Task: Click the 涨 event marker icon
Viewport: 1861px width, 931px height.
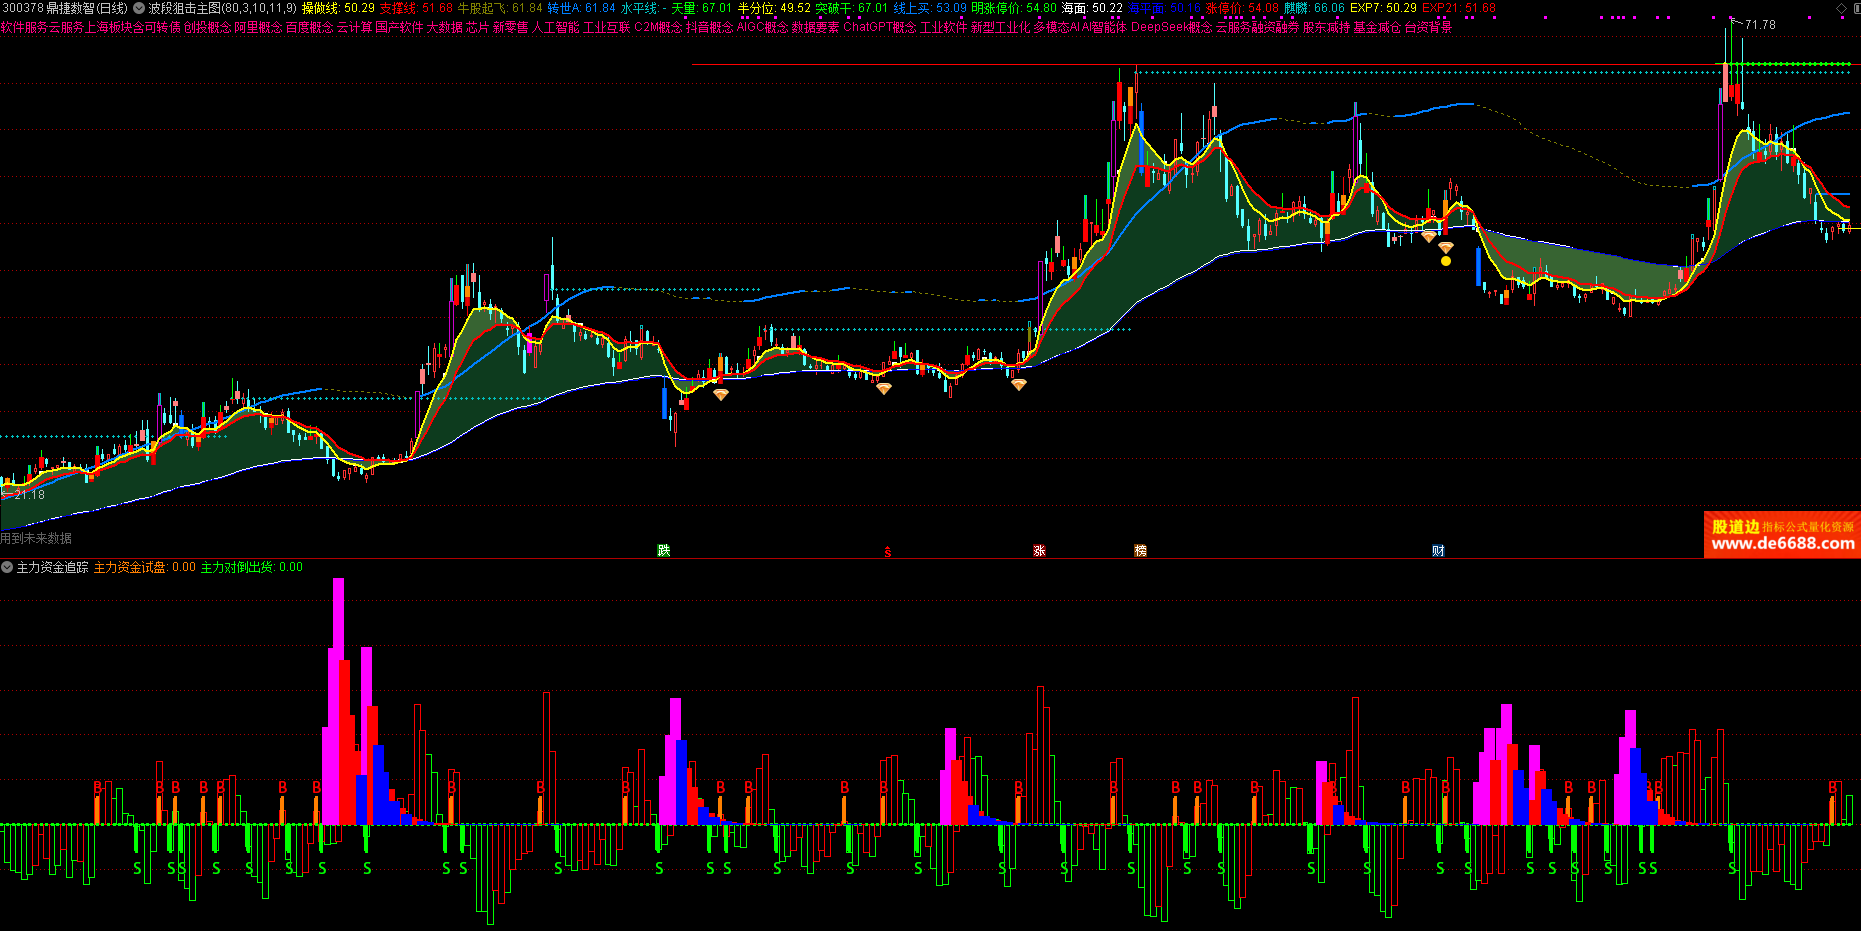Action: pos(1039,551)
